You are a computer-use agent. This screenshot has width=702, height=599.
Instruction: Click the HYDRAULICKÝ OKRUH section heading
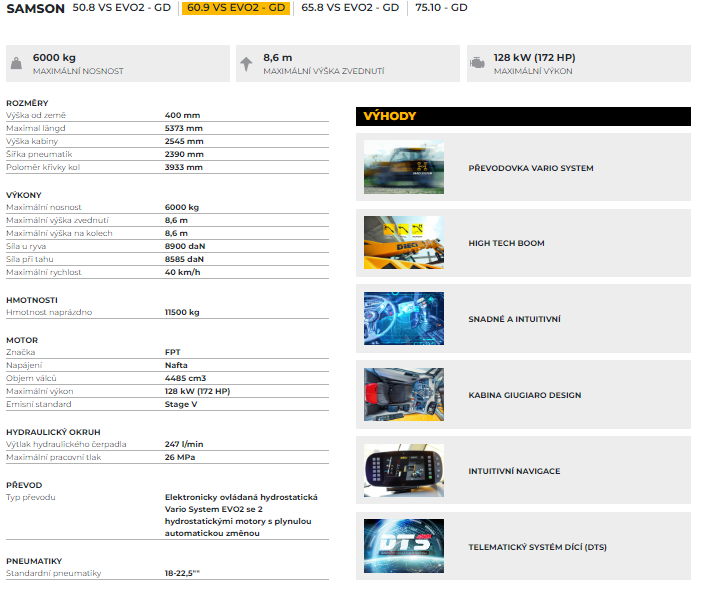pos(53,432)
